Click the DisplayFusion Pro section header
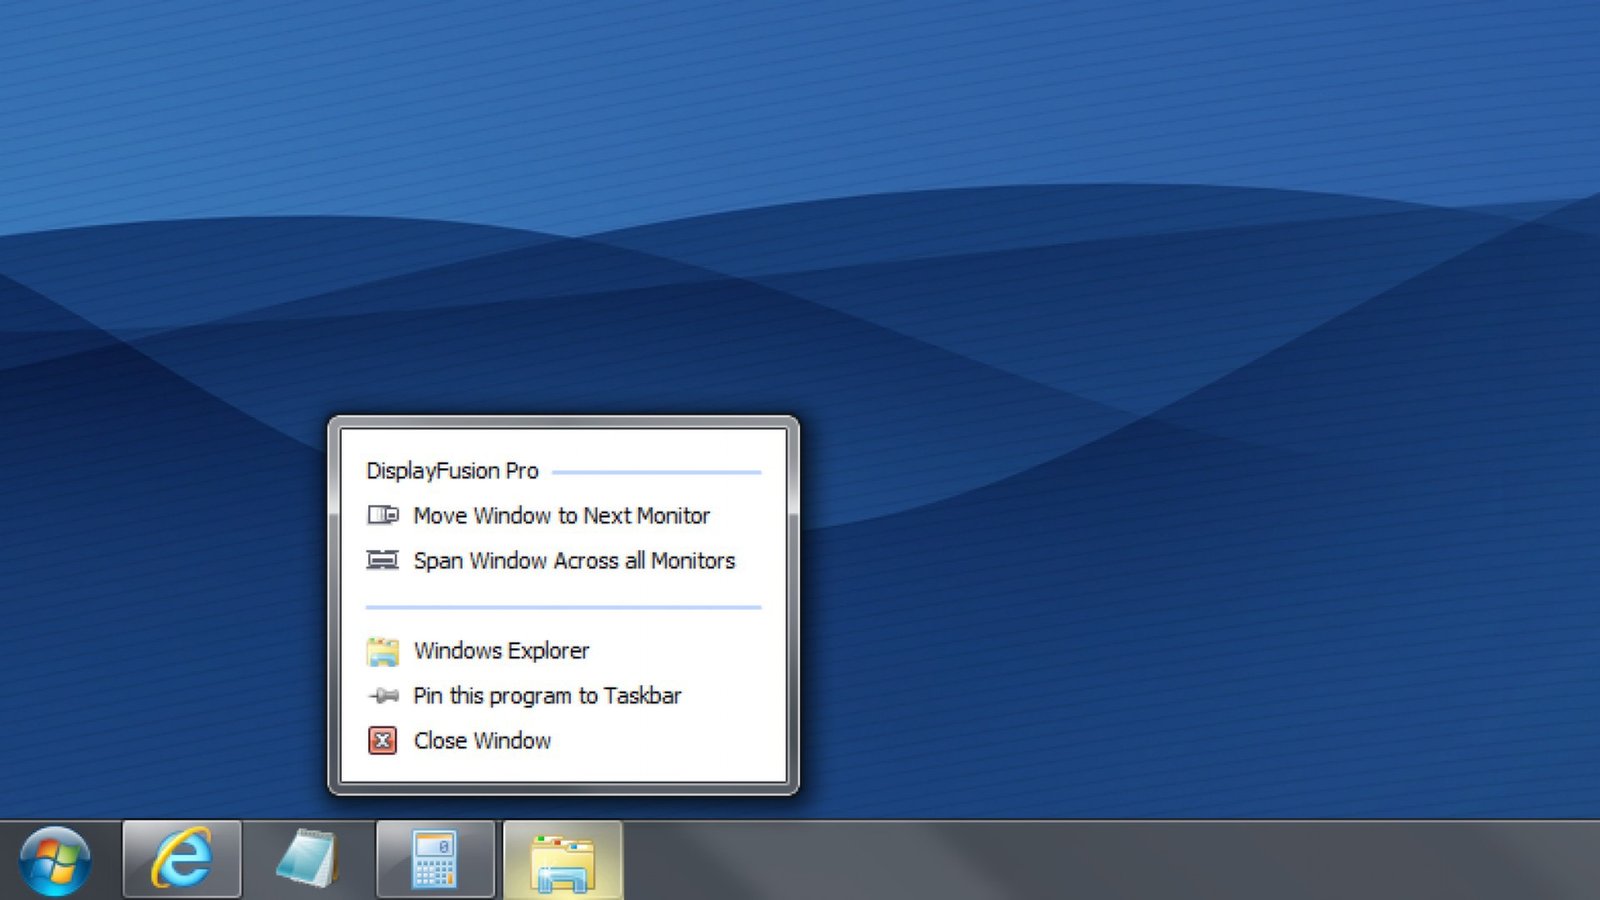This screenshot has width=1600, height=900. tap(452, 471)
